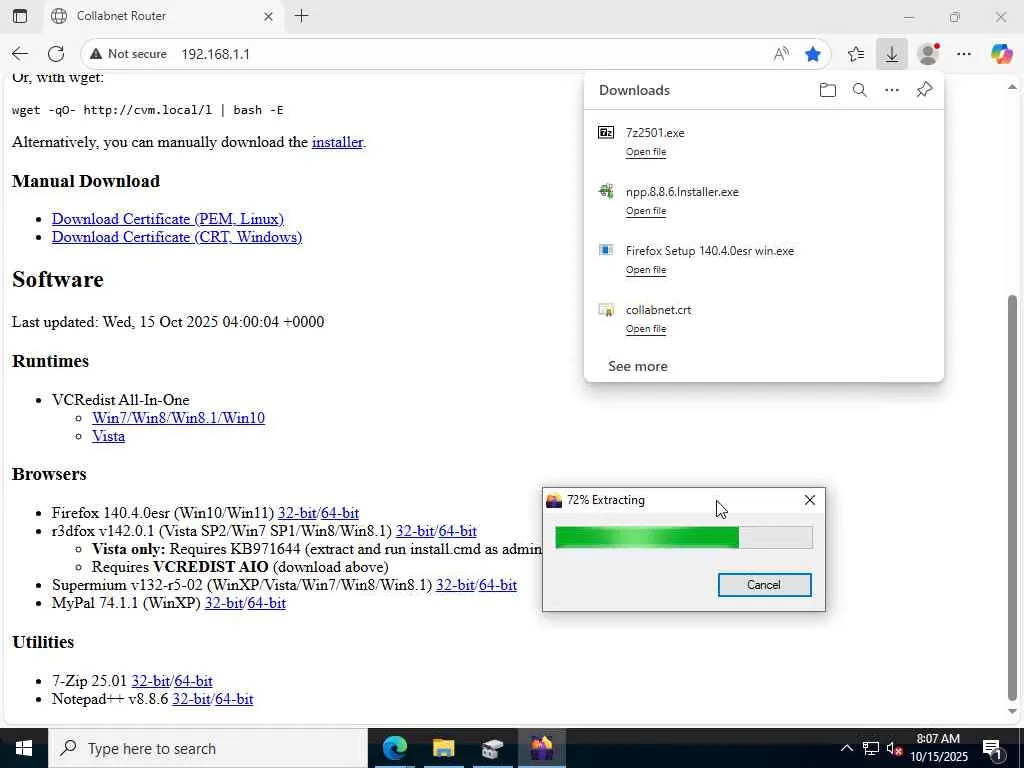
Task: Click the Not secure site info badge
Action: [129, 54]
